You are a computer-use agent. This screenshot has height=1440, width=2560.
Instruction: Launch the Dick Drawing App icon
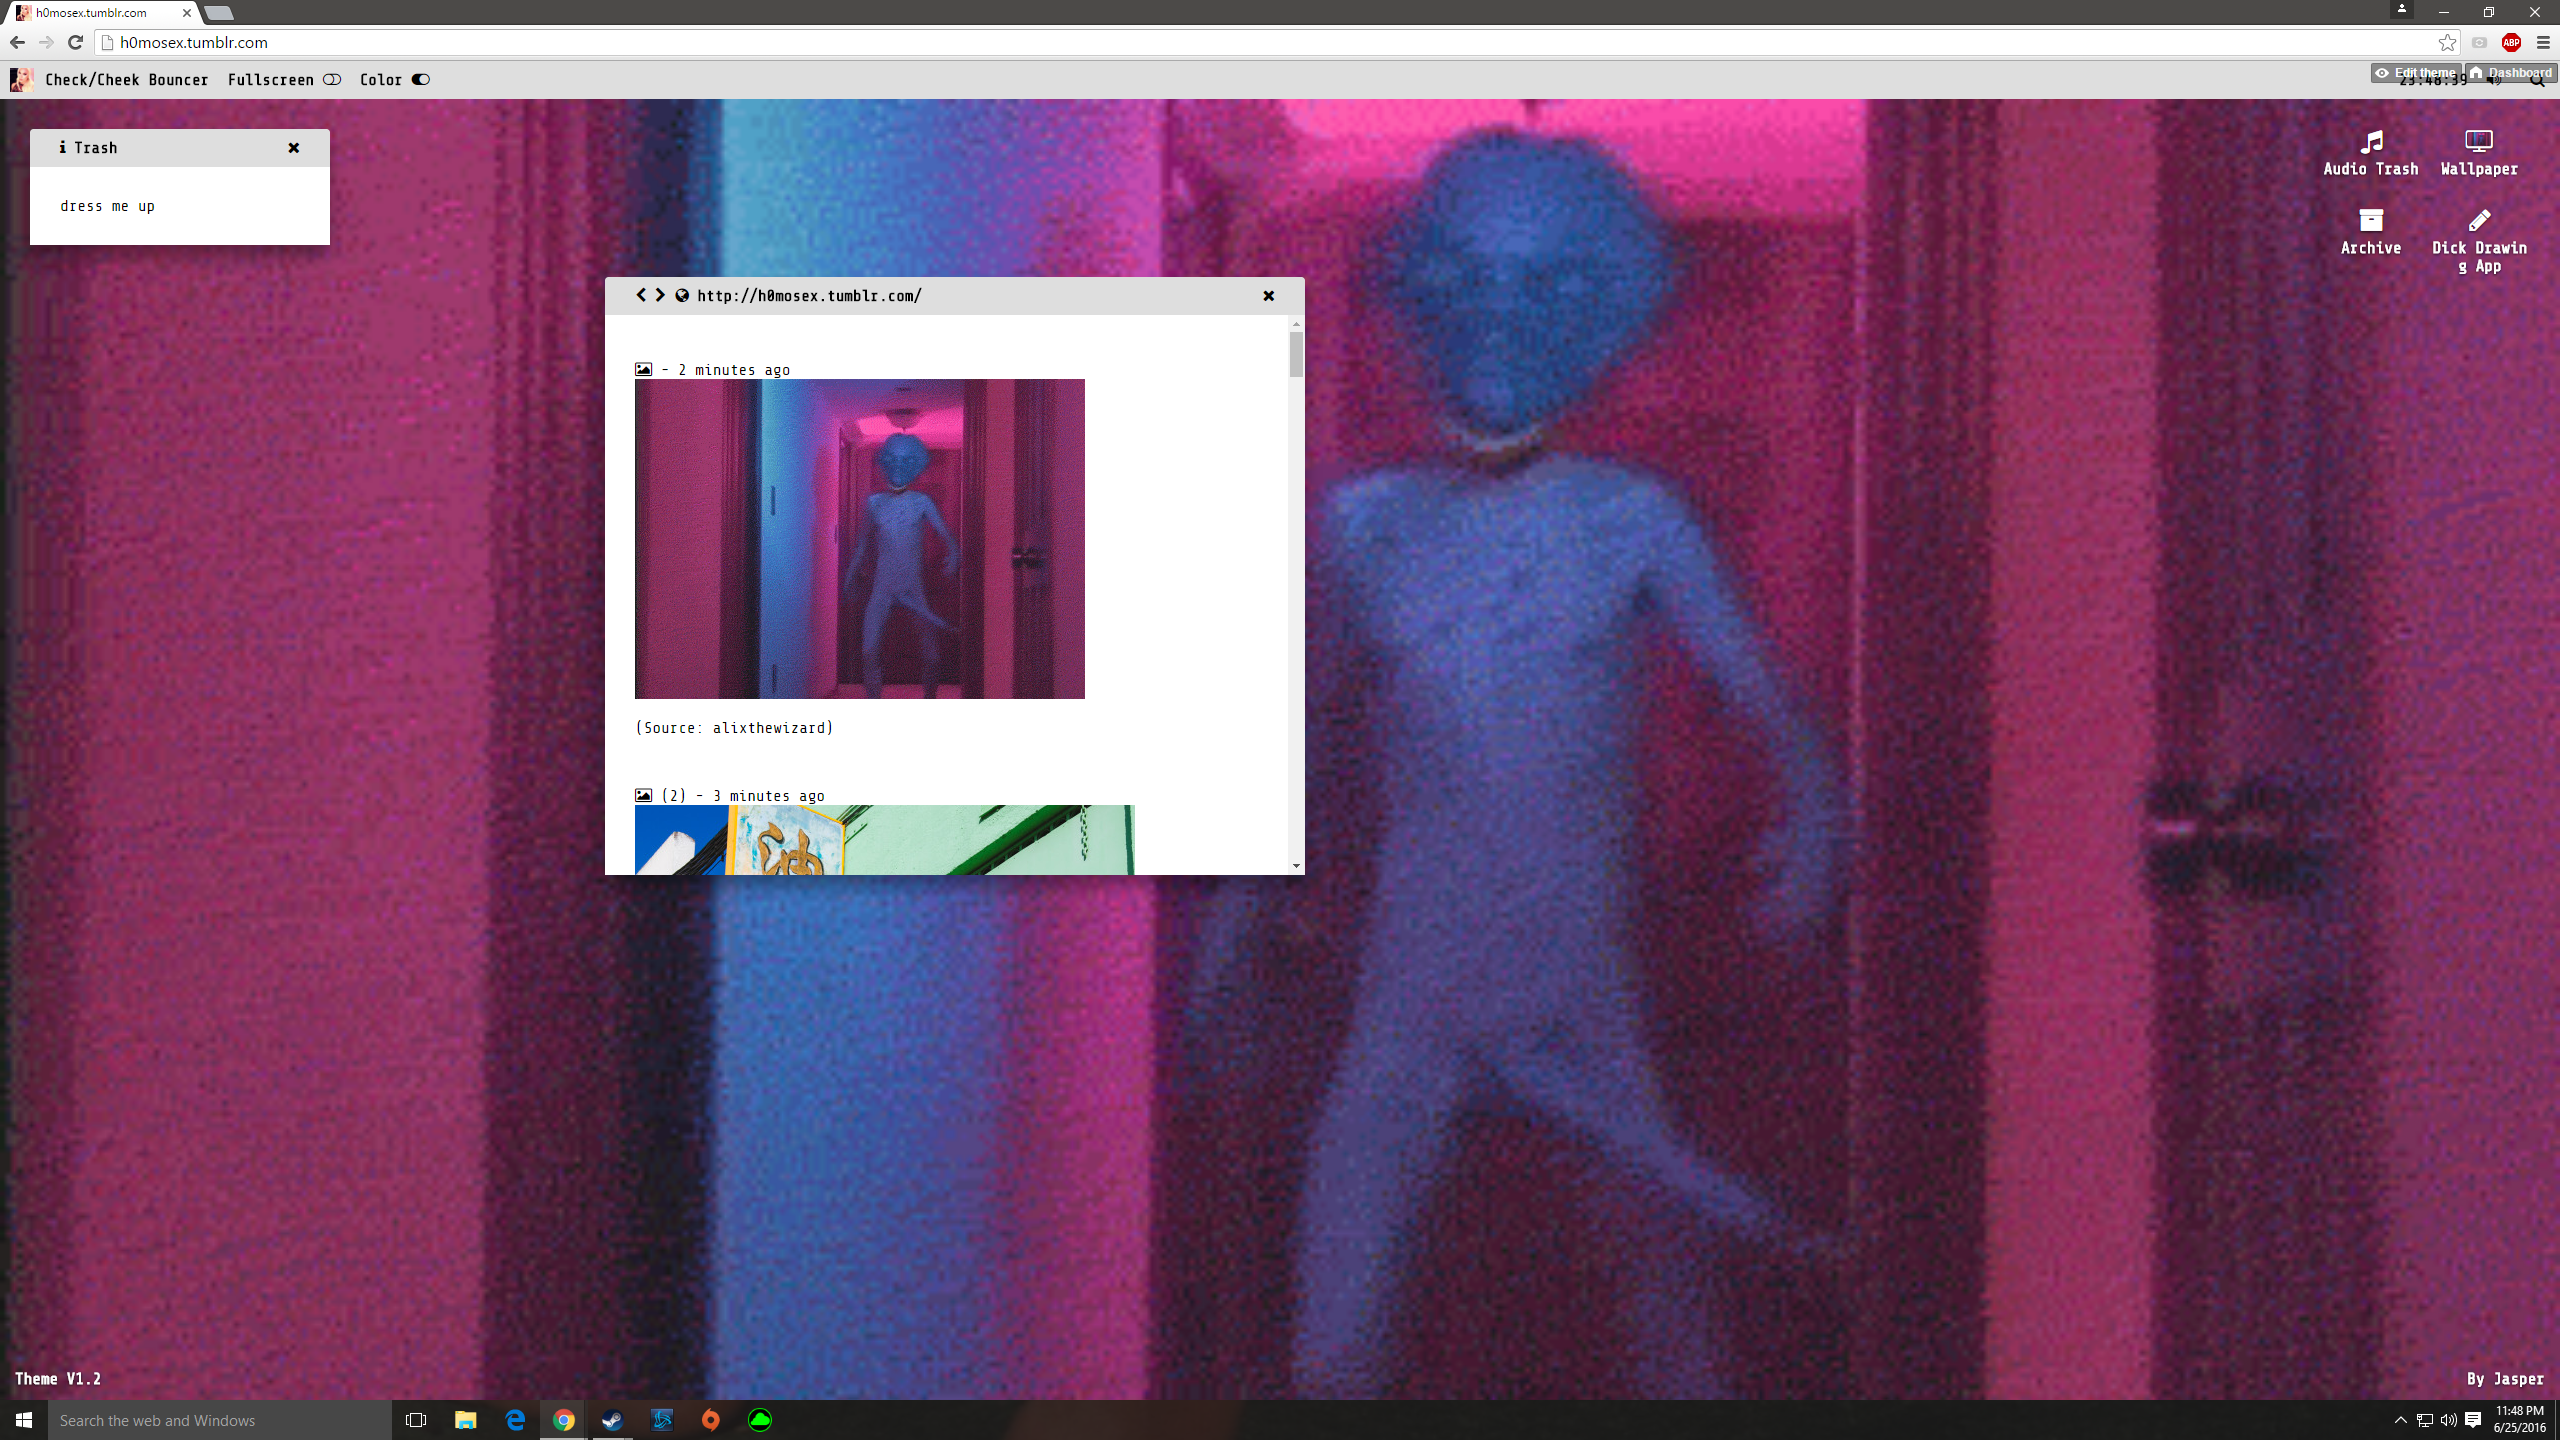[x=2479, y=241]
